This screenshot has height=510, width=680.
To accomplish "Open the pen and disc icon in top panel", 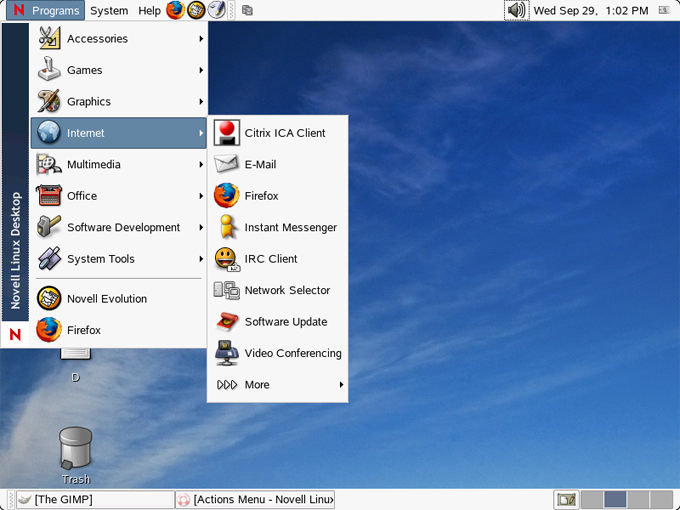I will 216,10.
